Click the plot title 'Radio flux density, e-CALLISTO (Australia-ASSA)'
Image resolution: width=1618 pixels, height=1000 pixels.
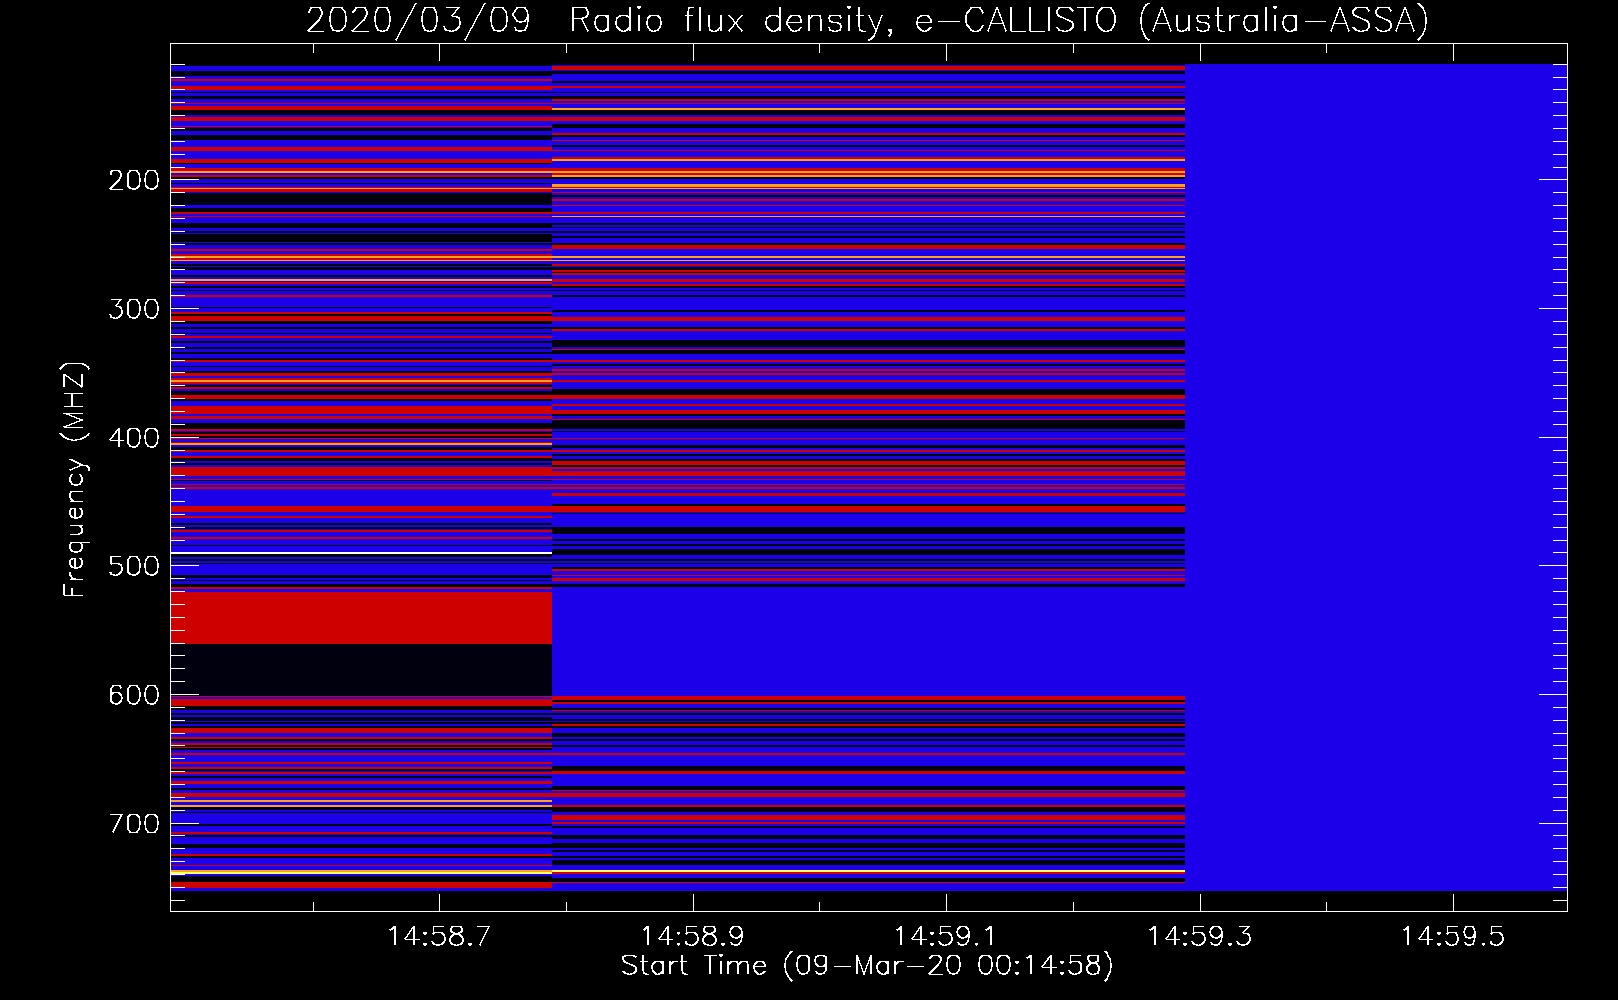[999, 20]
